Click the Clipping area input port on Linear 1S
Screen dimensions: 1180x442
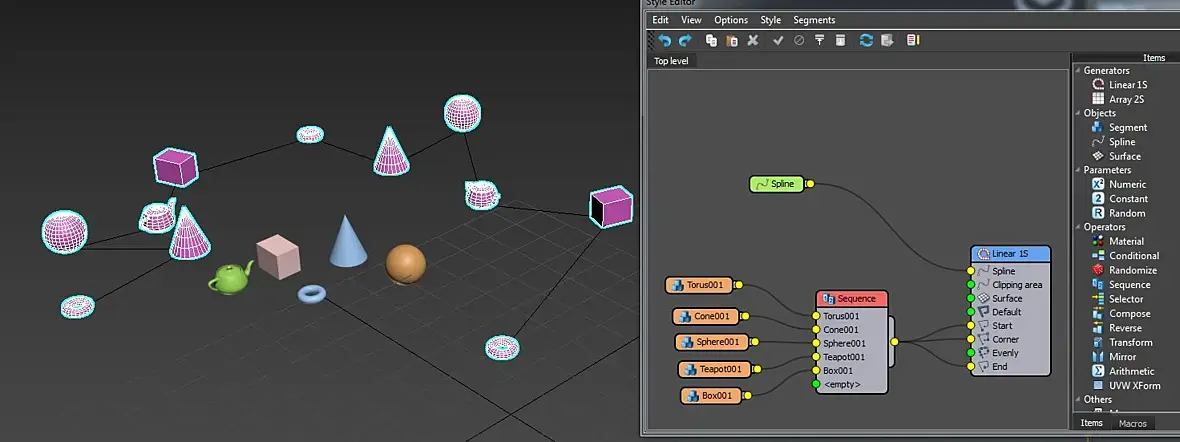pyautogui.click(x=971, y=285)
